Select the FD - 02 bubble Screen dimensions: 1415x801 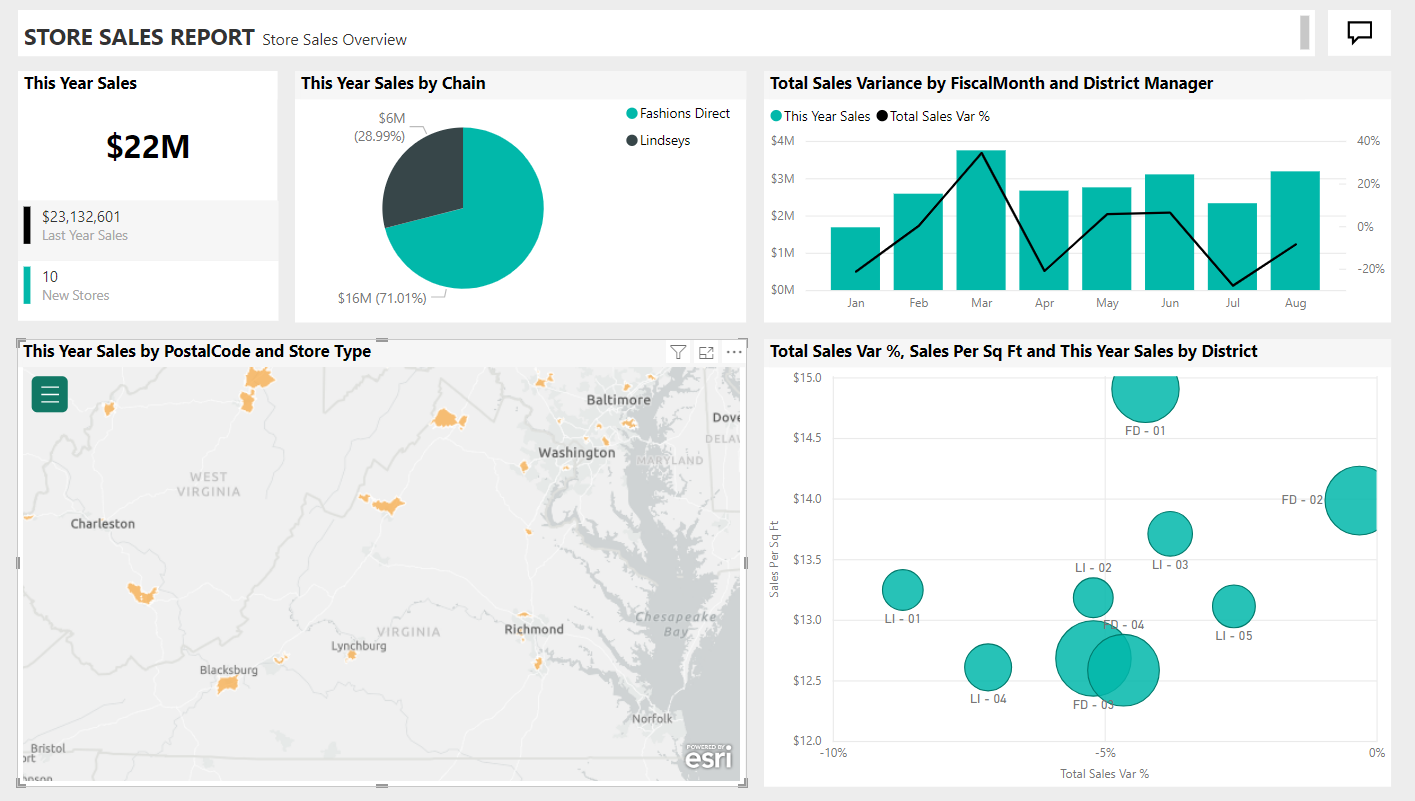[1352, 500]
